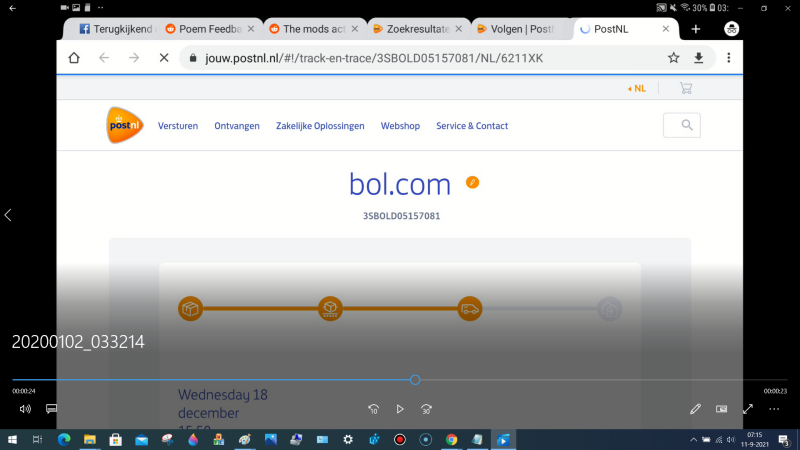Skip forward 30 seconds
Screen dimensions: 800x450
tap(427, 409)
